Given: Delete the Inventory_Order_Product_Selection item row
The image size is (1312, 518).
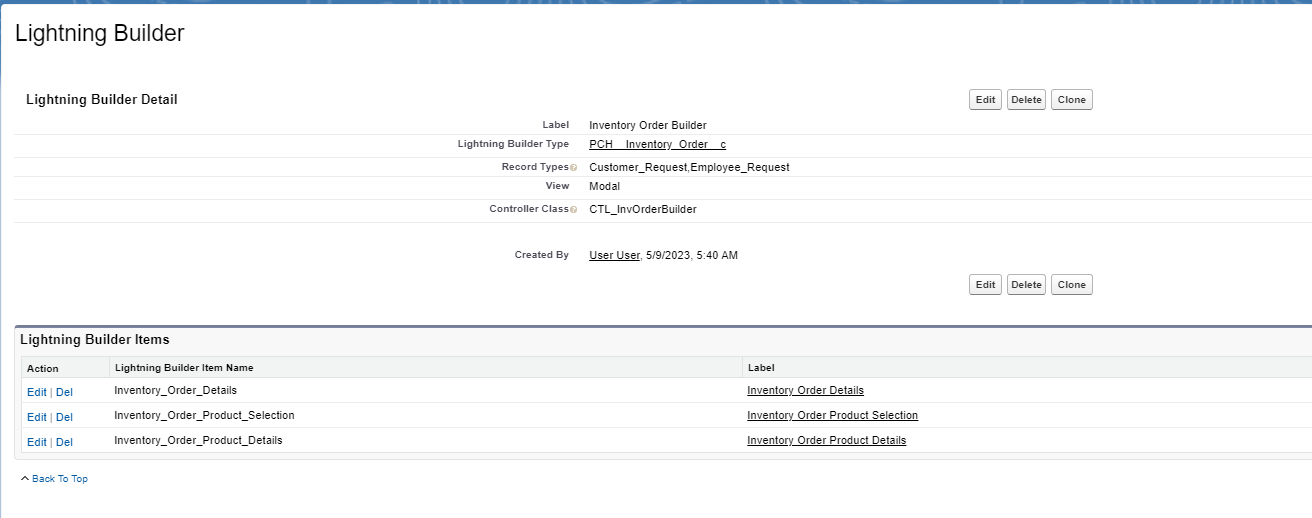Looking at the screenshot, I should point(64,417).
